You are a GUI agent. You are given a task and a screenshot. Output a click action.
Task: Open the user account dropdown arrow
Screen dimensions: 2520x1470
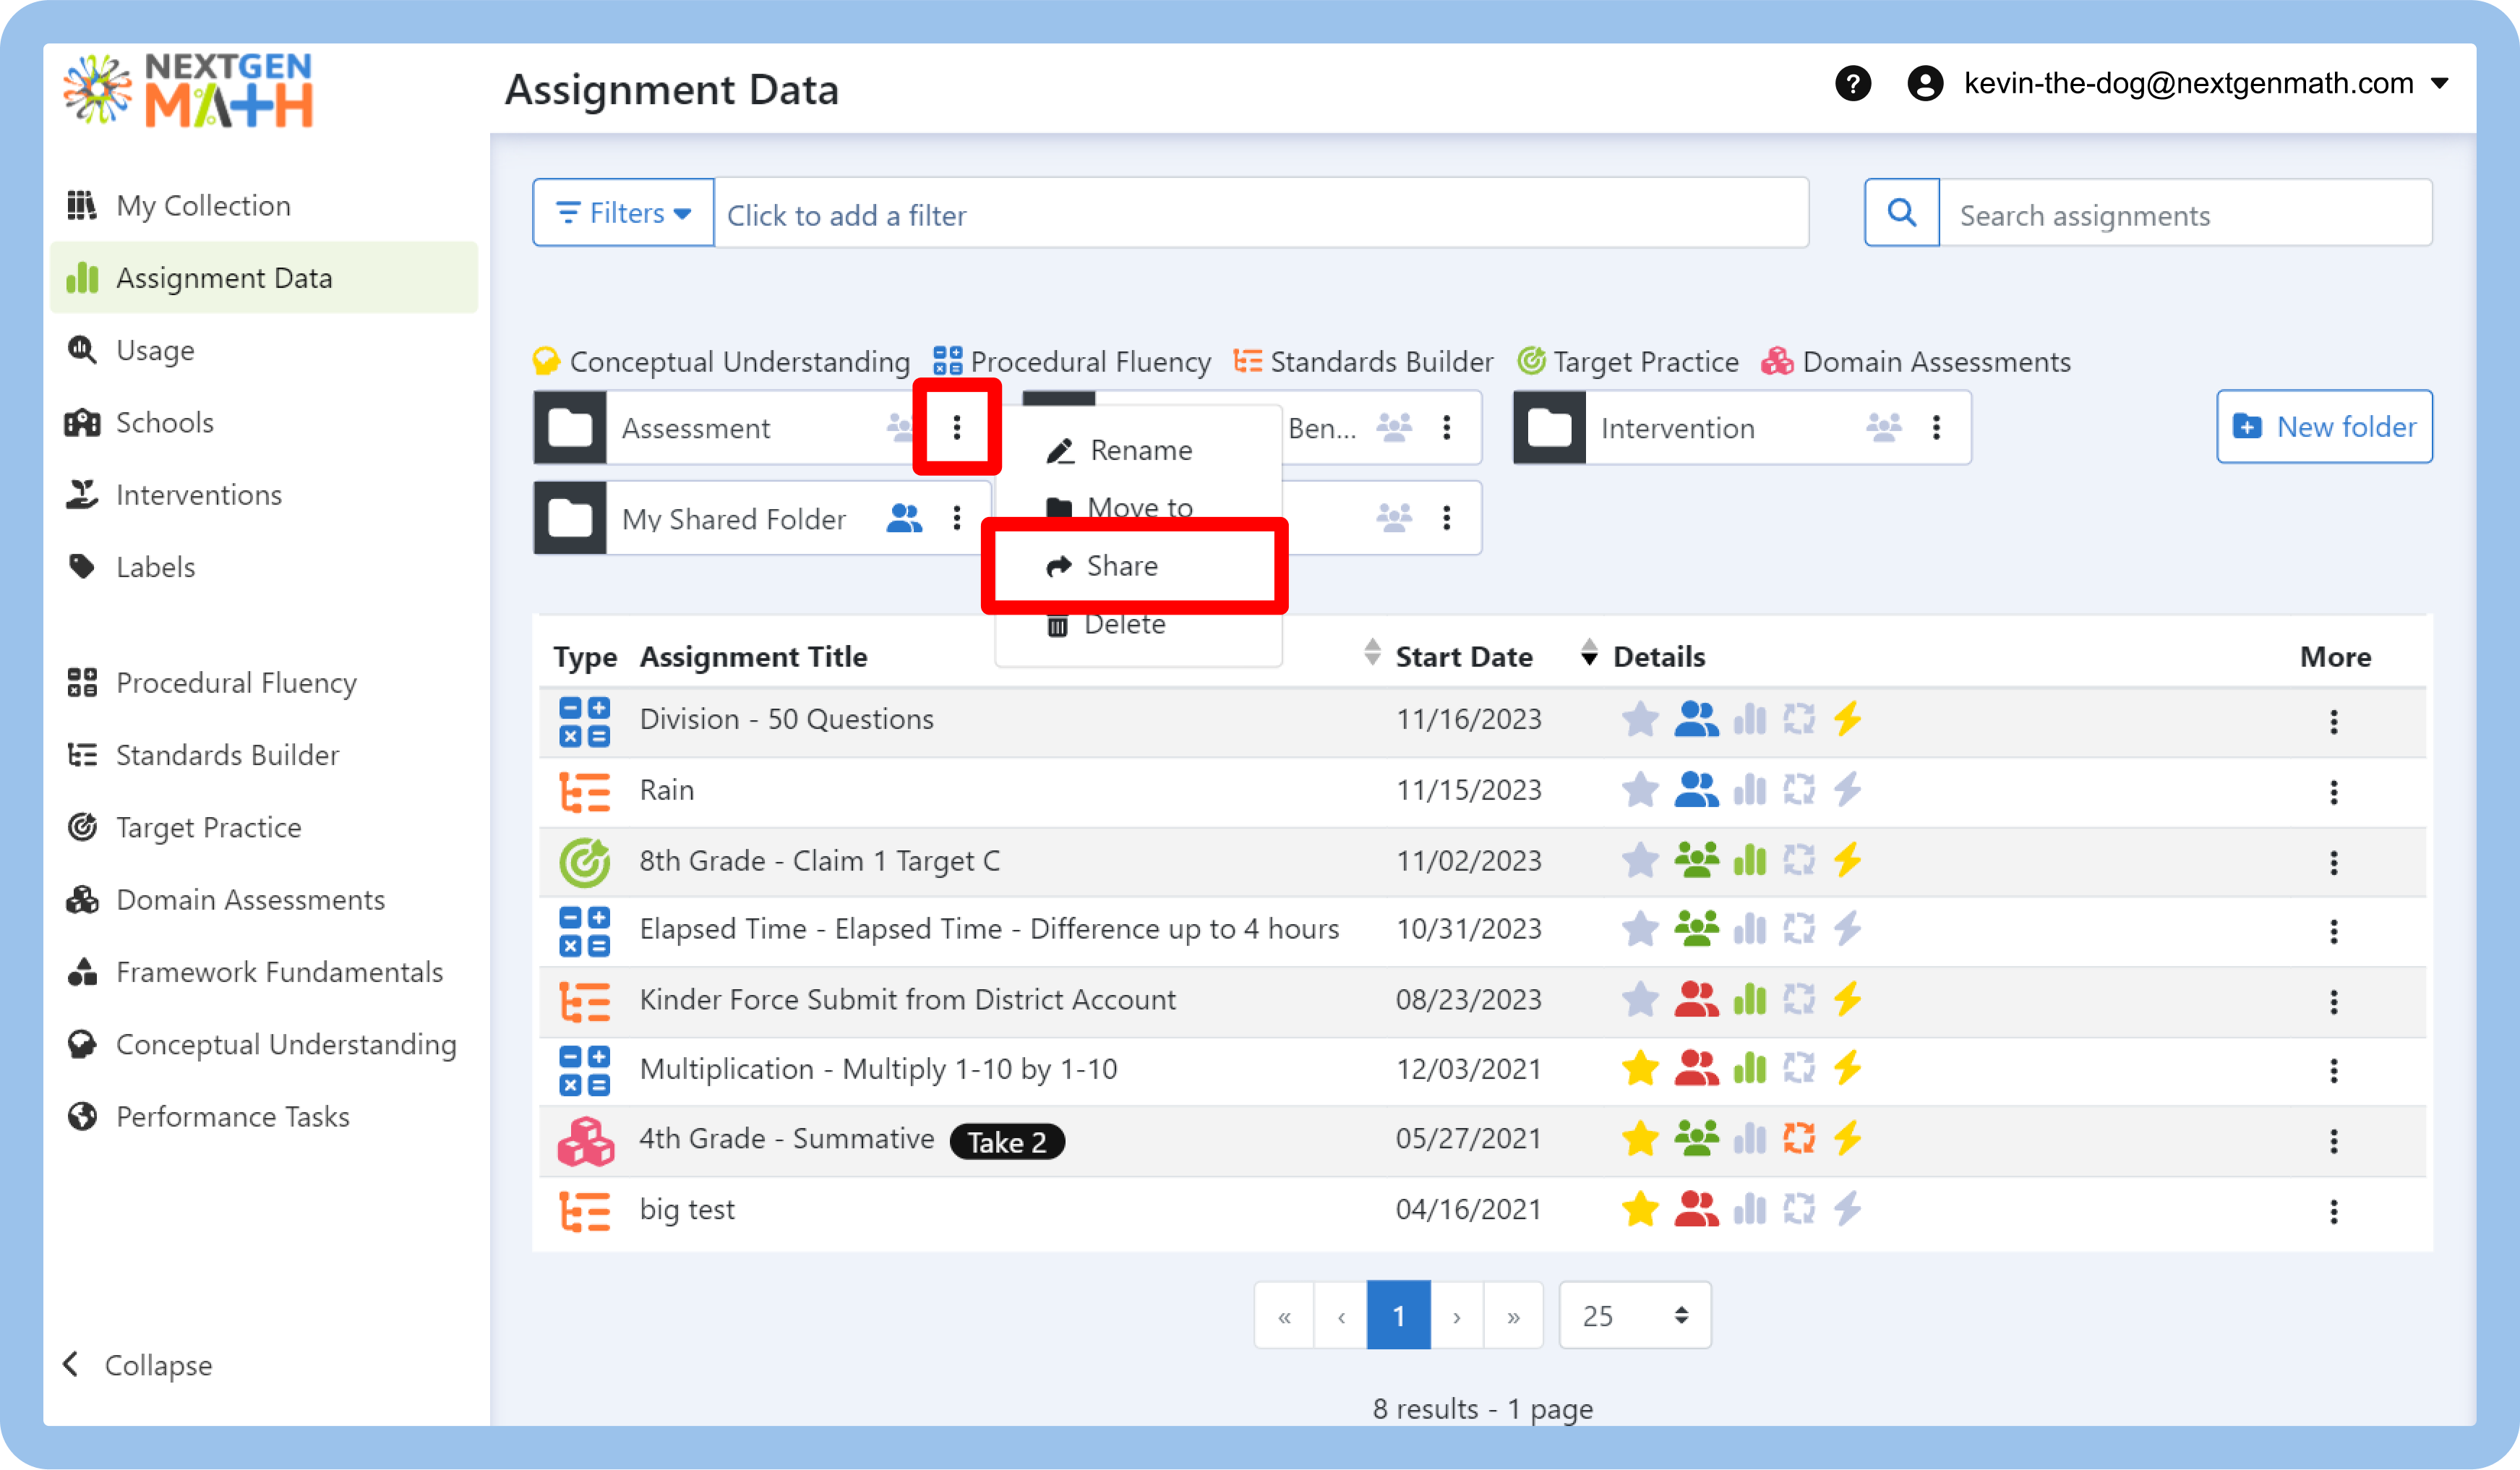(2441, 83)
